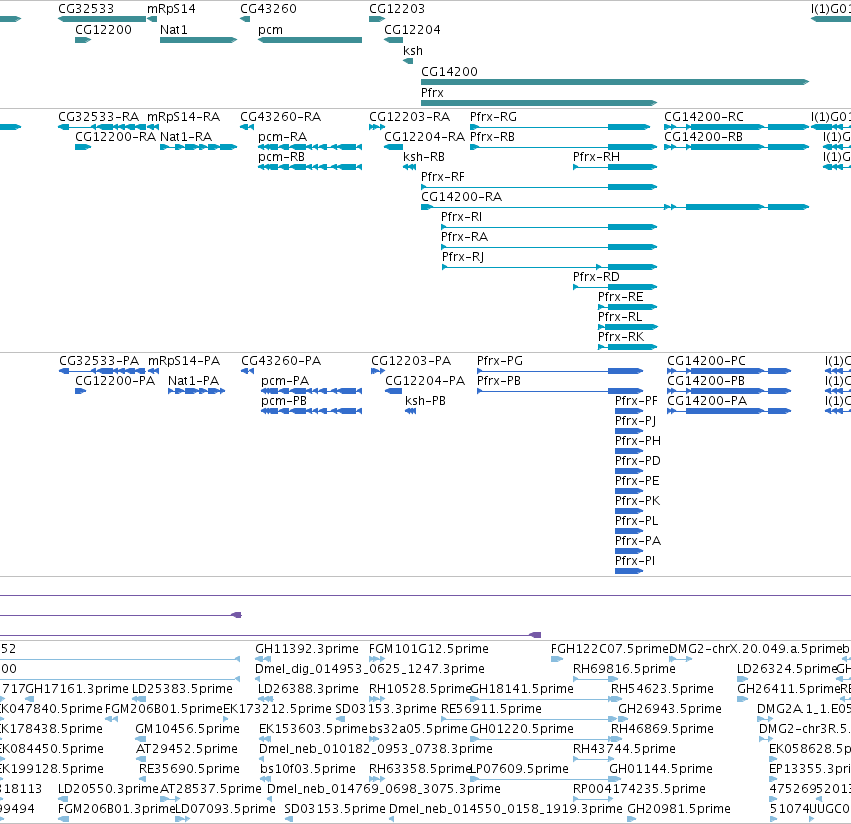Select the Pfrx-PI protein label

(x=634, y=561)
